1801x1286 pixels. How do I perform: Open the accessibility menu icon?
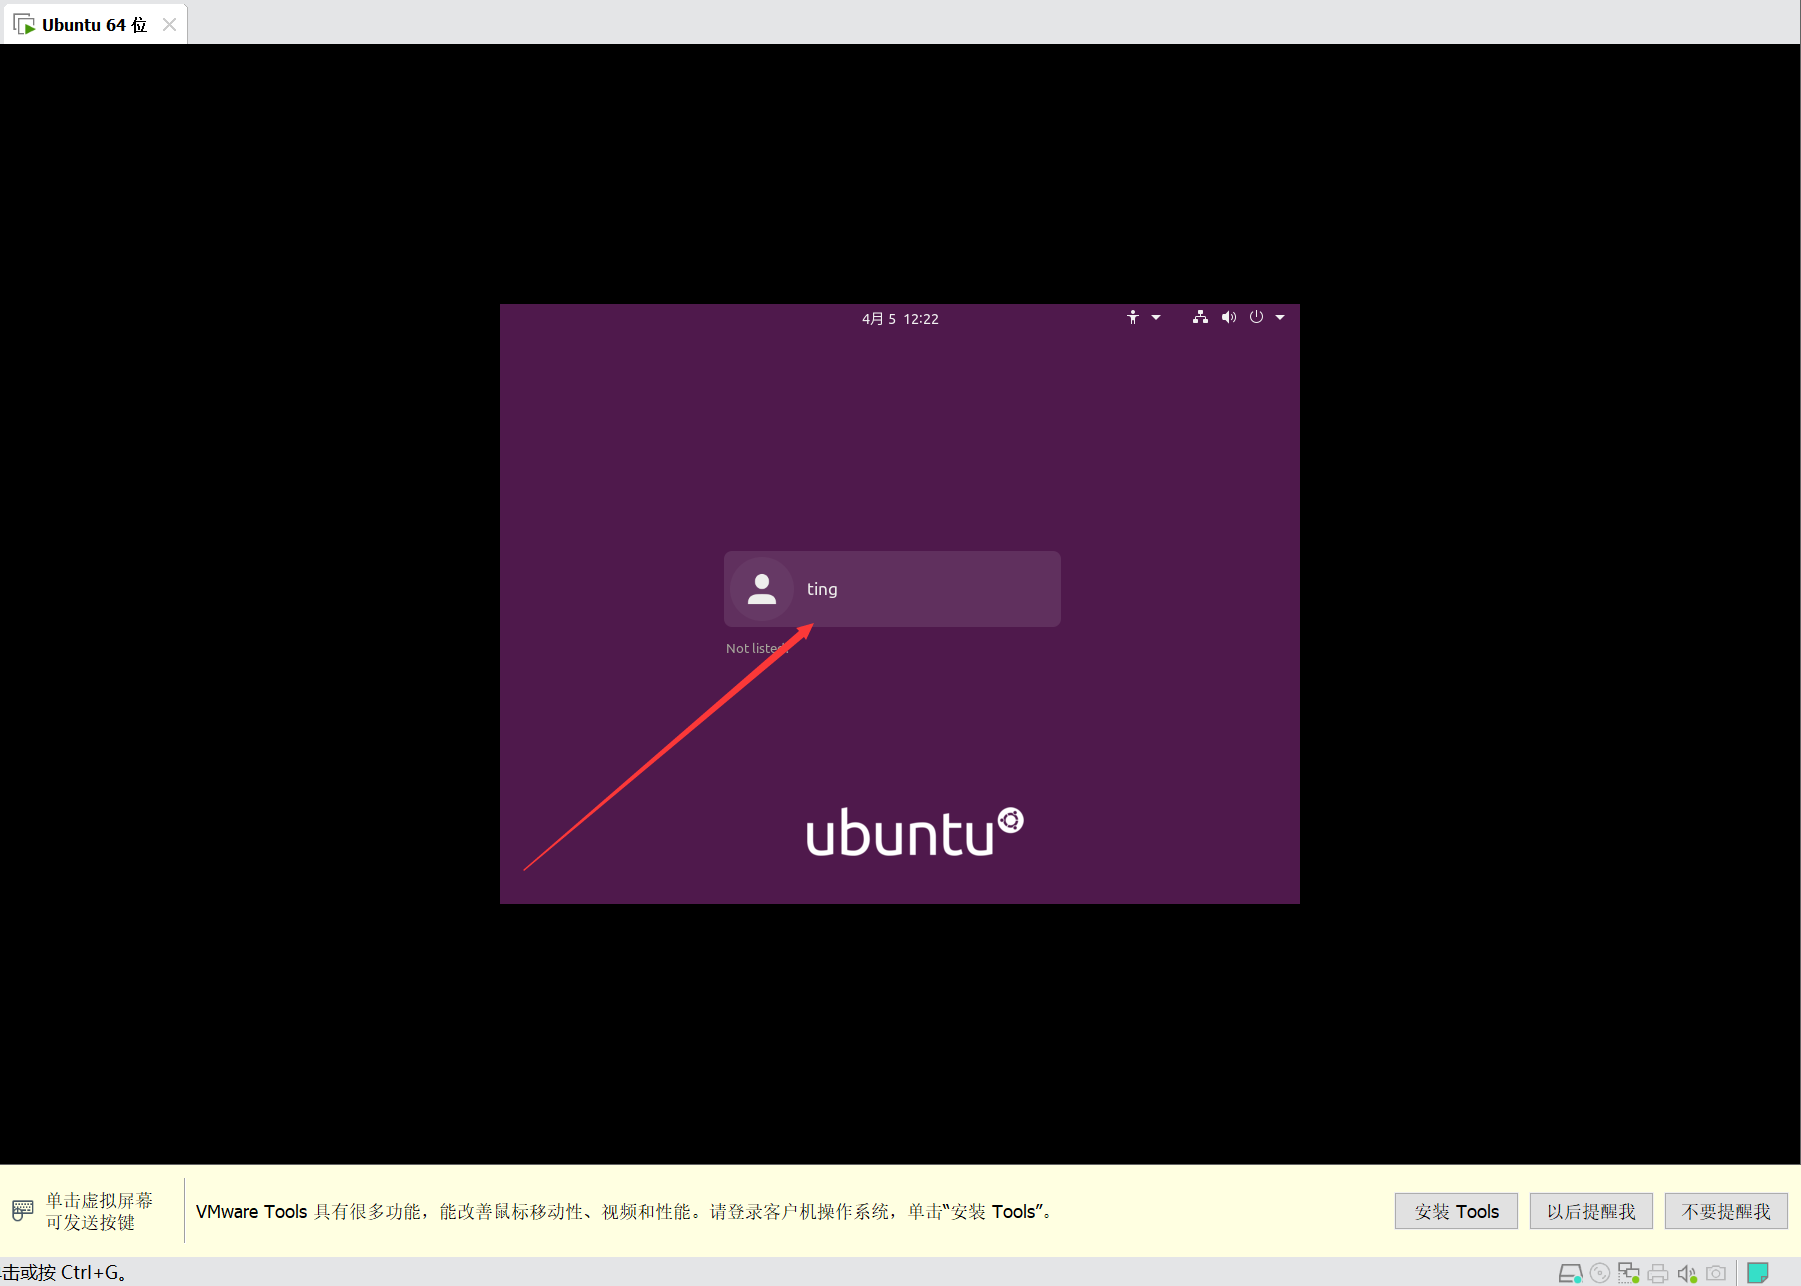click(x=1133, y=317)
